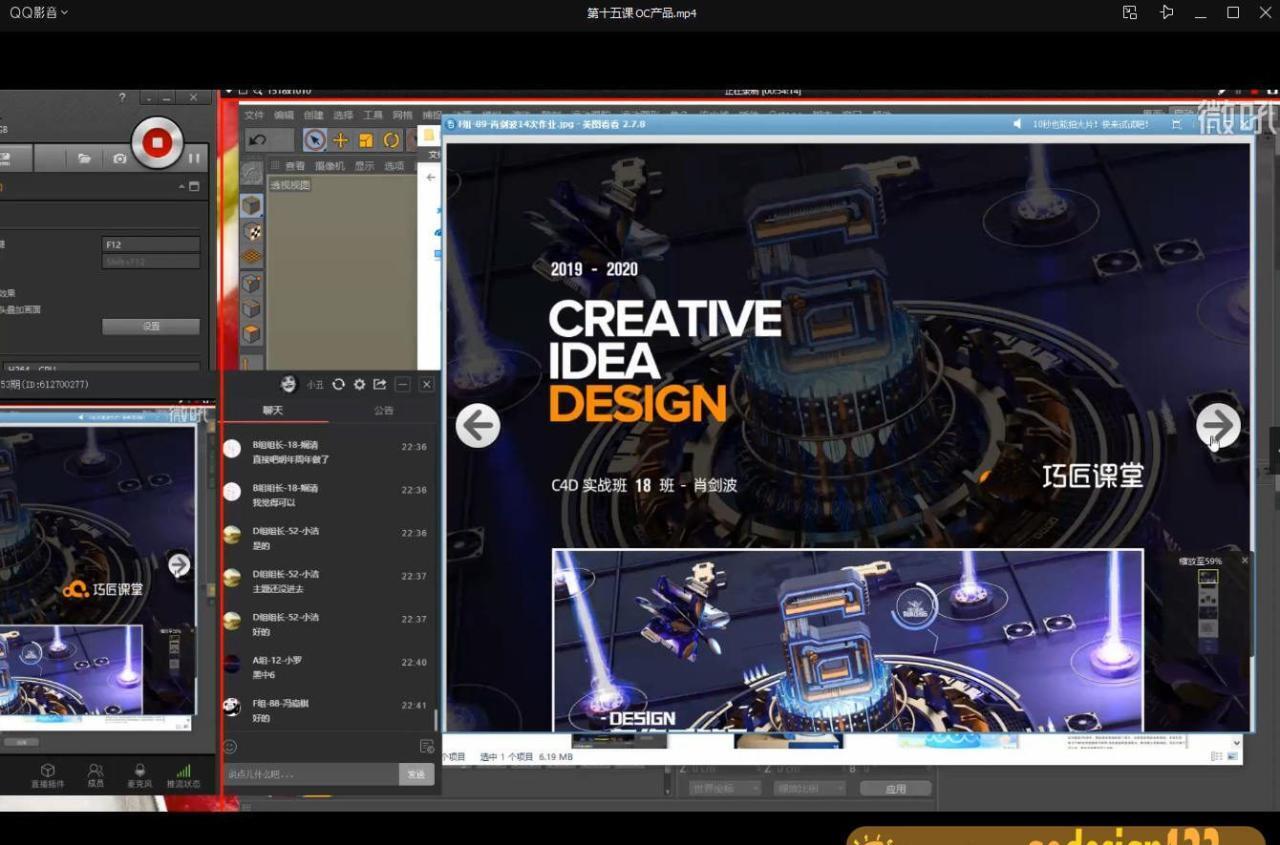This screenshot has height=845, width=1280.
Task: Open the C4D 工具 menu
Action: click(x=373, y=115)
